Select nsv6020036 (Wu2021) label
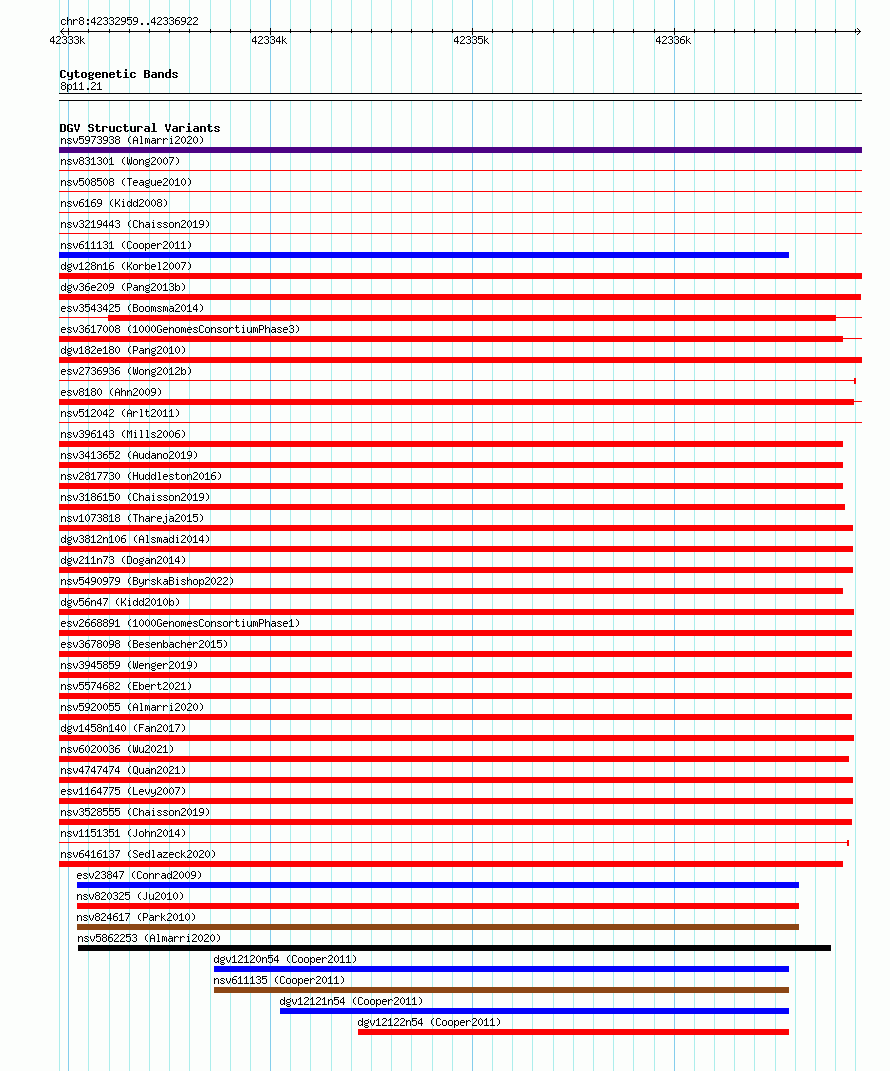The image size is (890, 1071). 117,749
